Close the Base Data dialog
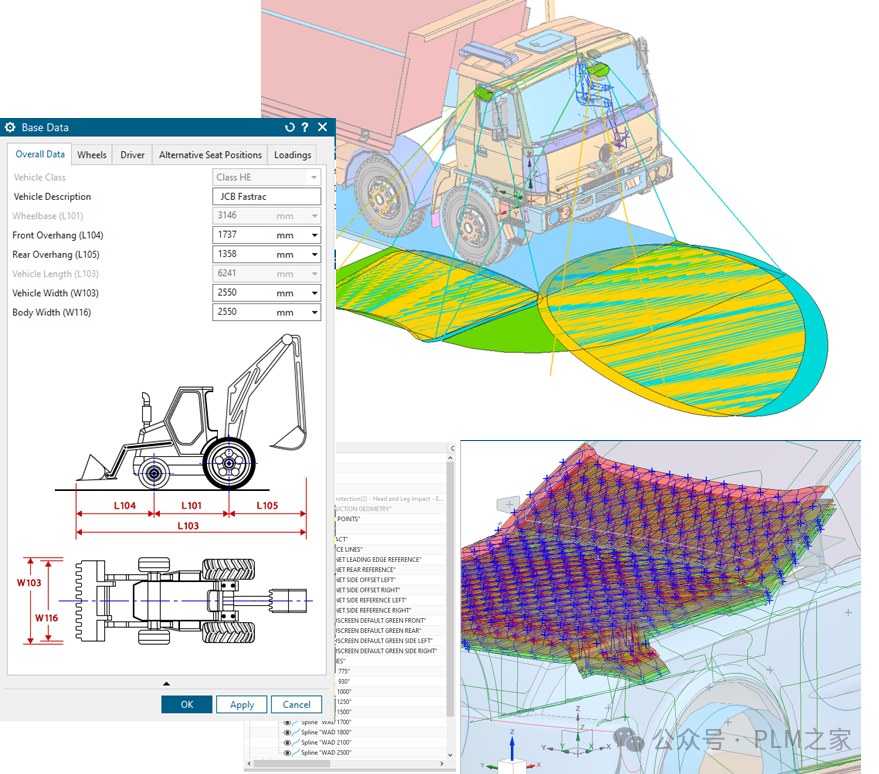 point(322,127)
